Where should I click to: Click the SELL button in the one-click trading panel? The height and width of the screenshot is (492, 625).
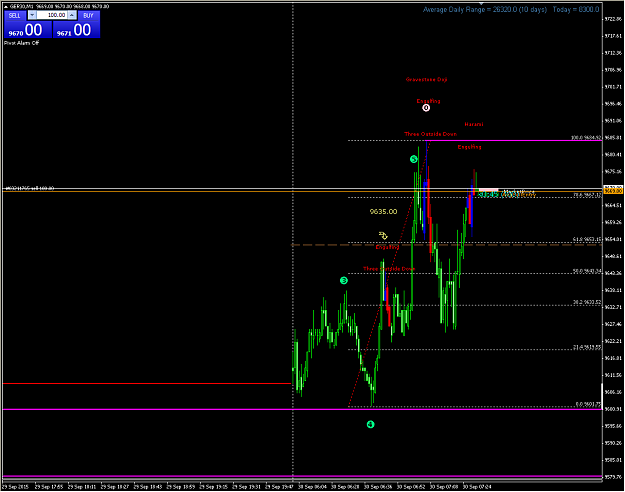pos(15,16)
